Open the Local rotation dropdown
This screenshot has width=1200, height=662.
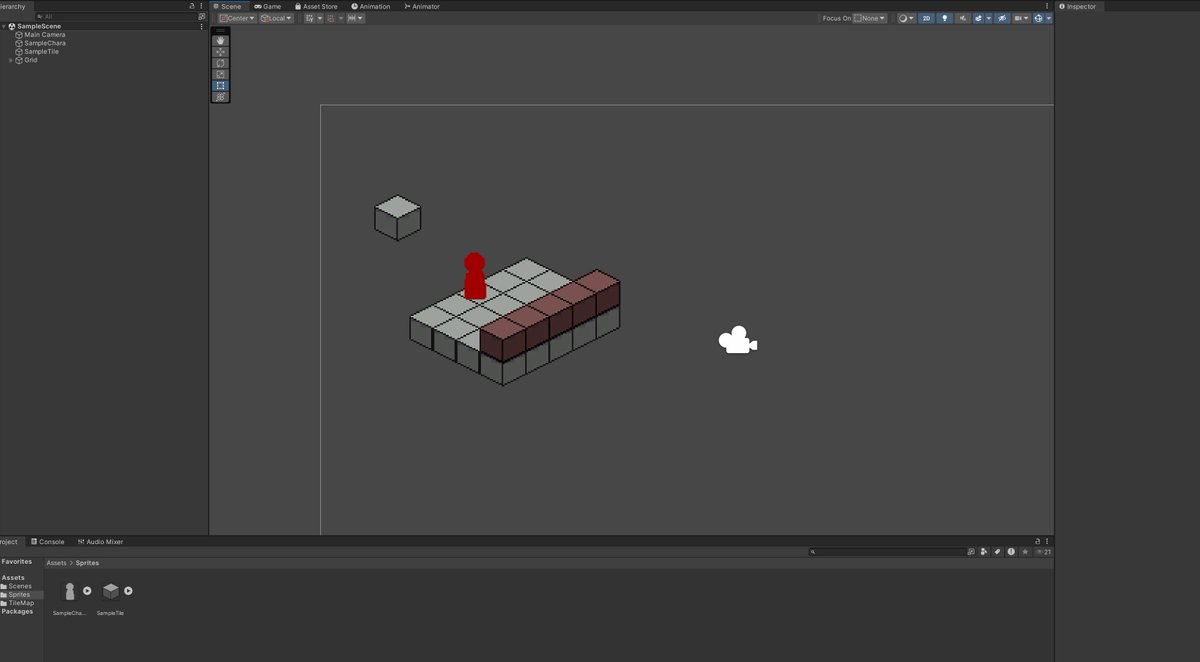(277, 18)
